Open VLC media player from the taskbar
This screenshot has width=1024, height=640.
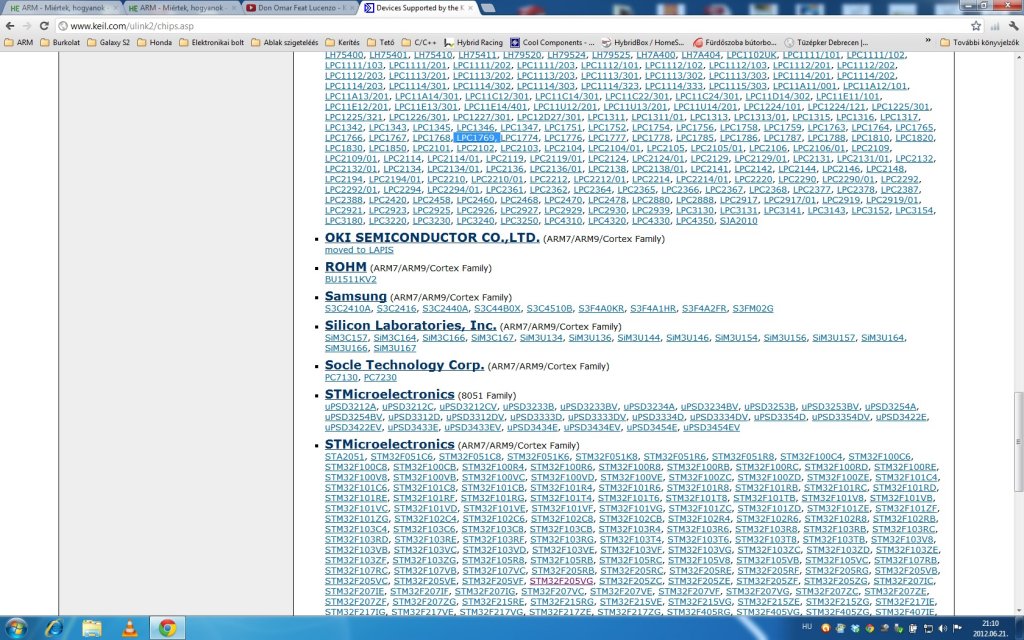tap(129, 628)
